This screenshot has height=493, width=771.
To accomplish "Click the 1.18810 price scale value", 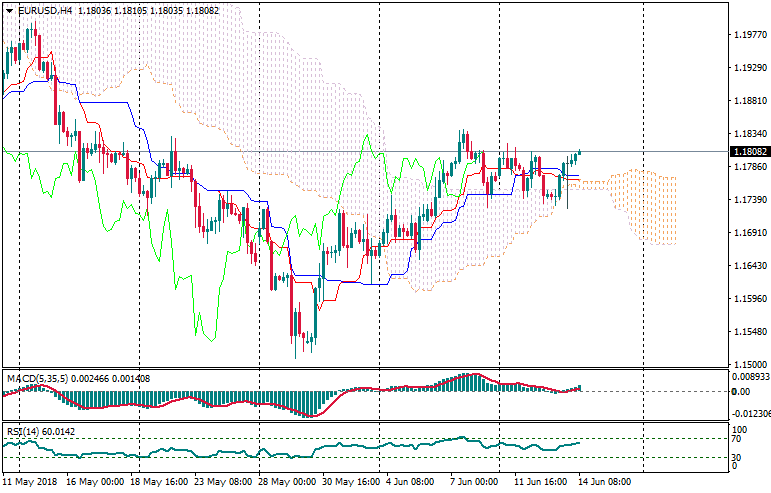I will tap(749, 101).
